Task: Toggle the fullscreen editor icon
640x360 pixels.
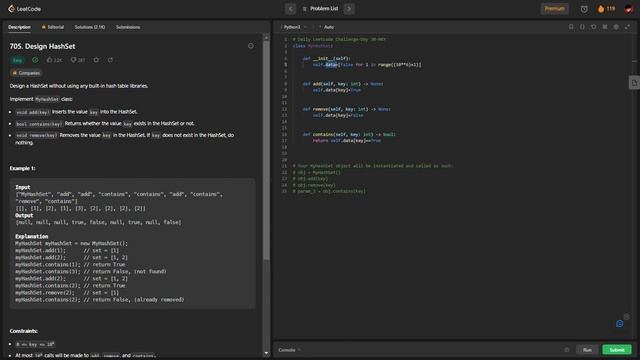Action: click(x=627, y=27)
